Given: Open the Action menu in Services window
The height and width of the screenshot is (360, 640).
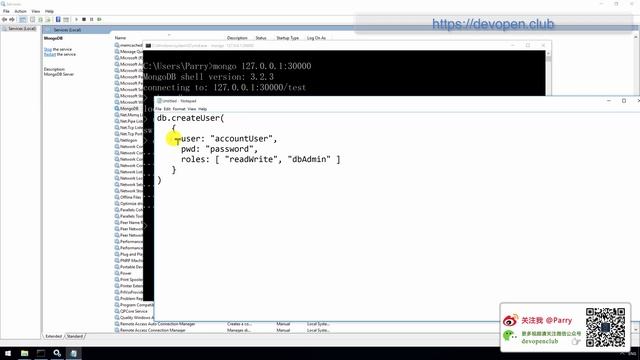Looking at the screenshot, I should [20, 11].
